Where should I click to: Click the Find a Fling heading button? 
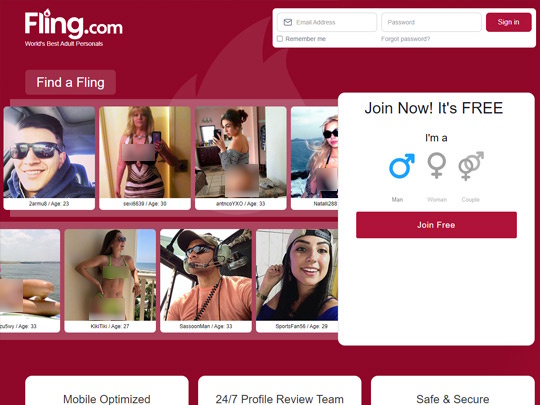(70, 82)
